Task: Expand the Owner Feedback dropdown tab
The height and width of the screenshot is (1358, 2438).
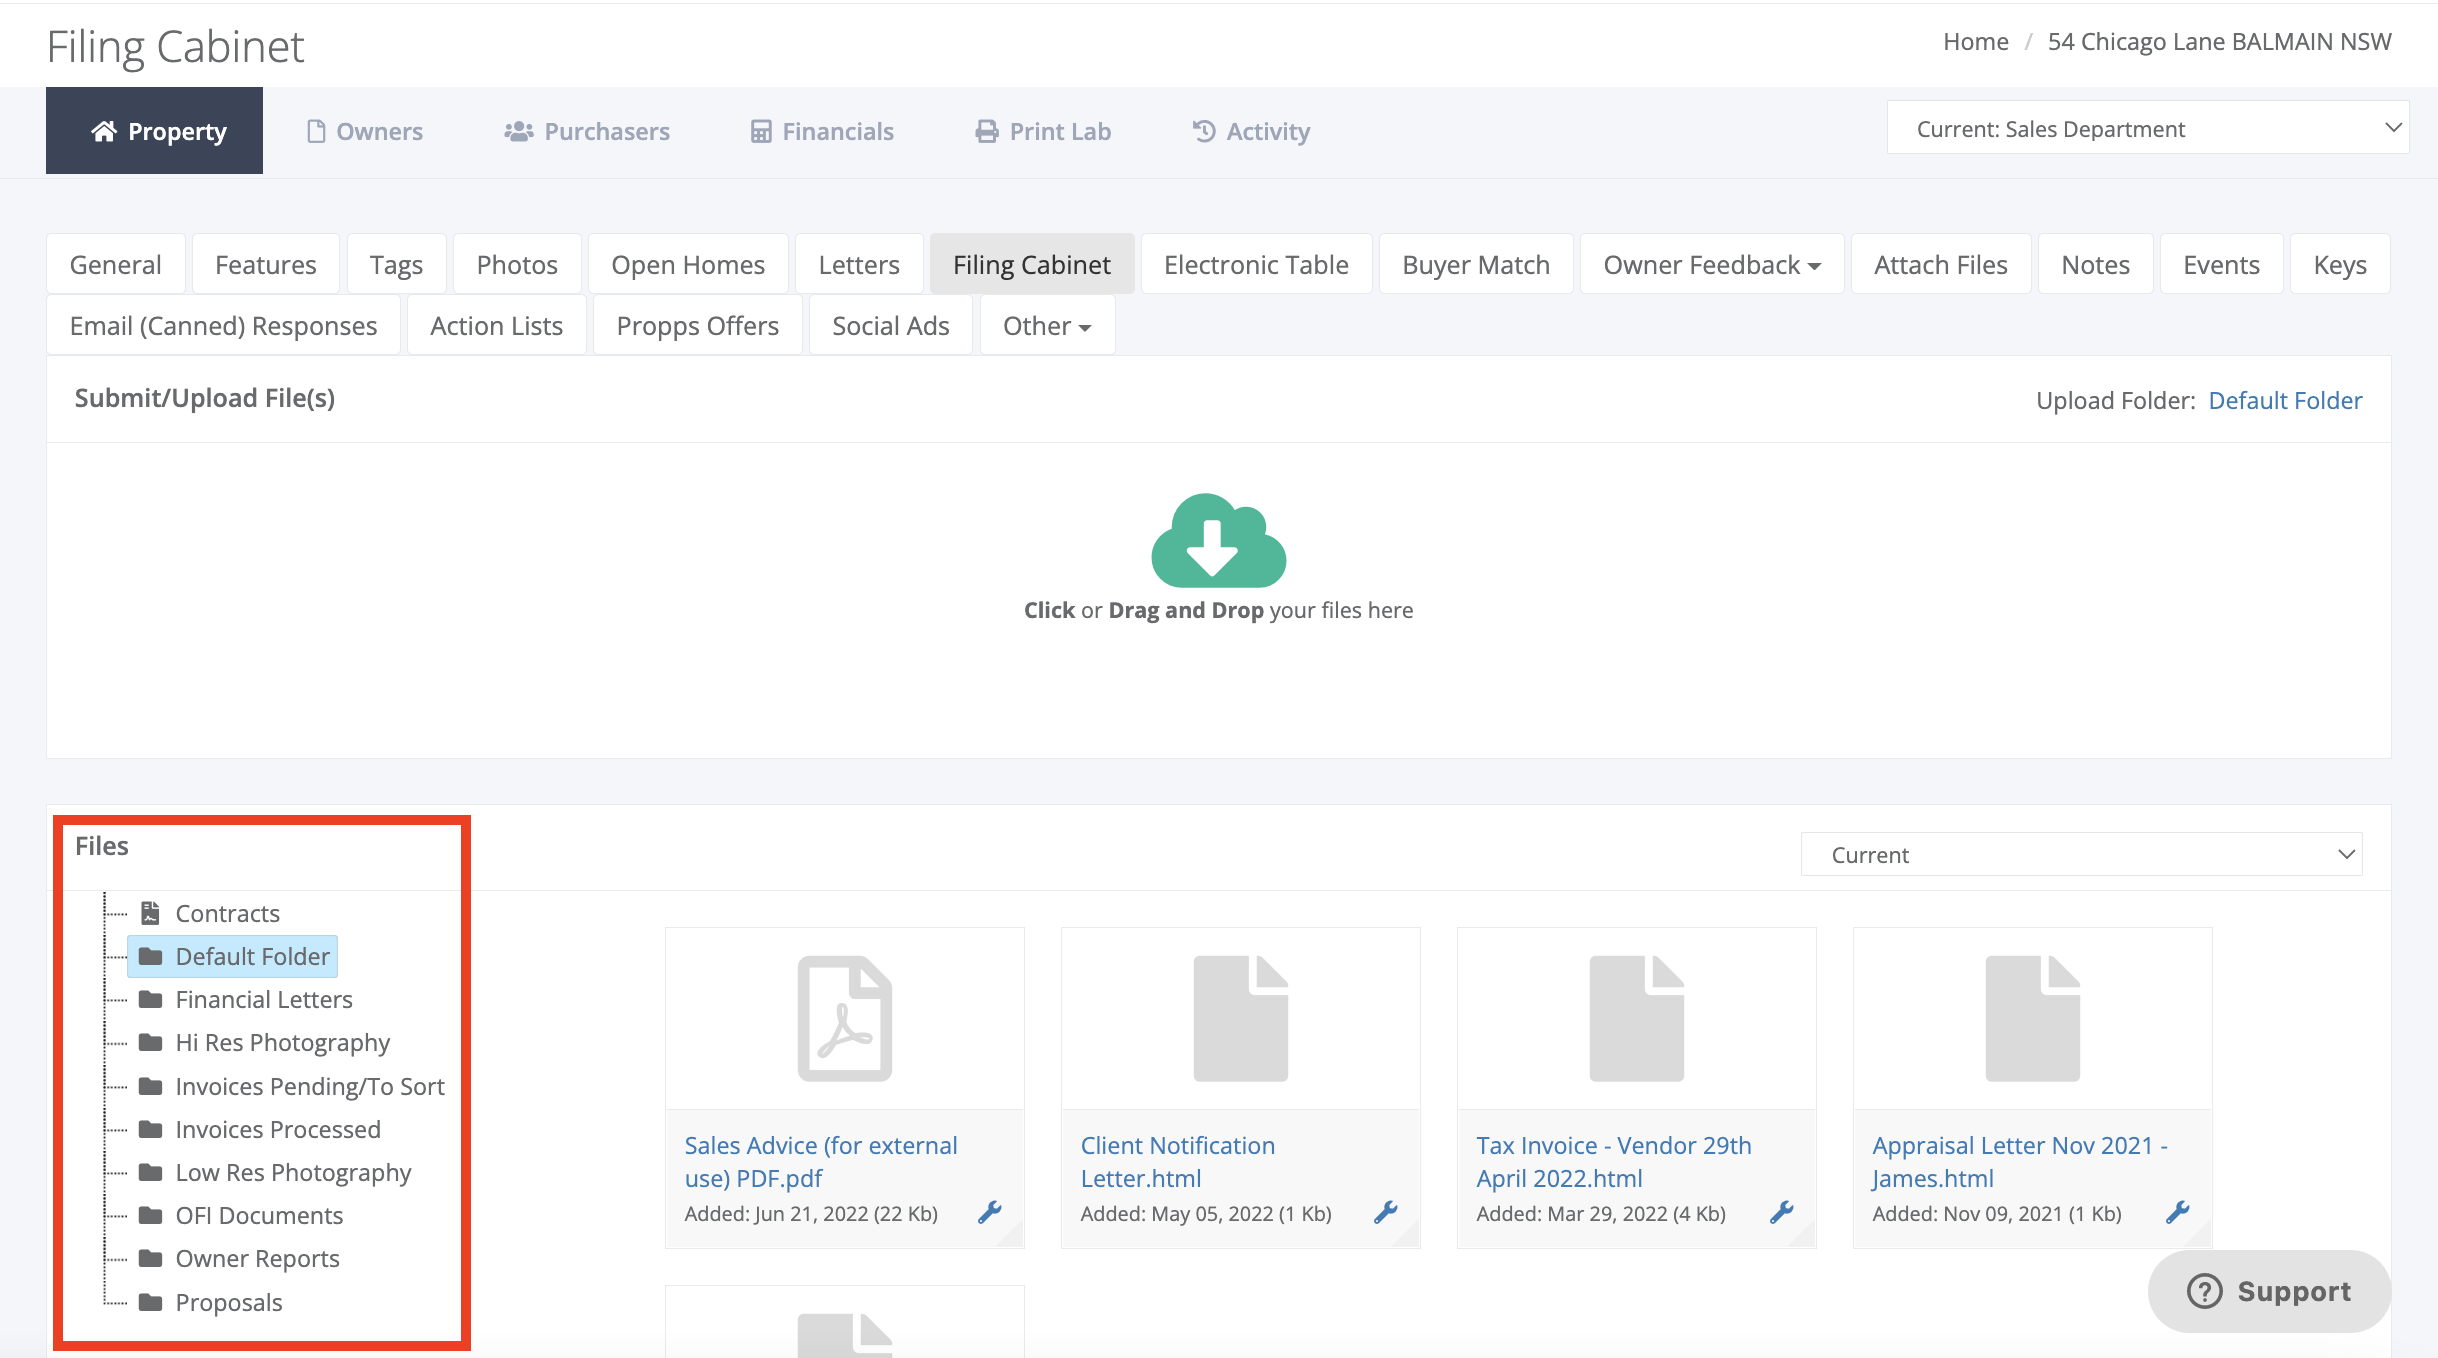Action: (x=1711, y=264)
